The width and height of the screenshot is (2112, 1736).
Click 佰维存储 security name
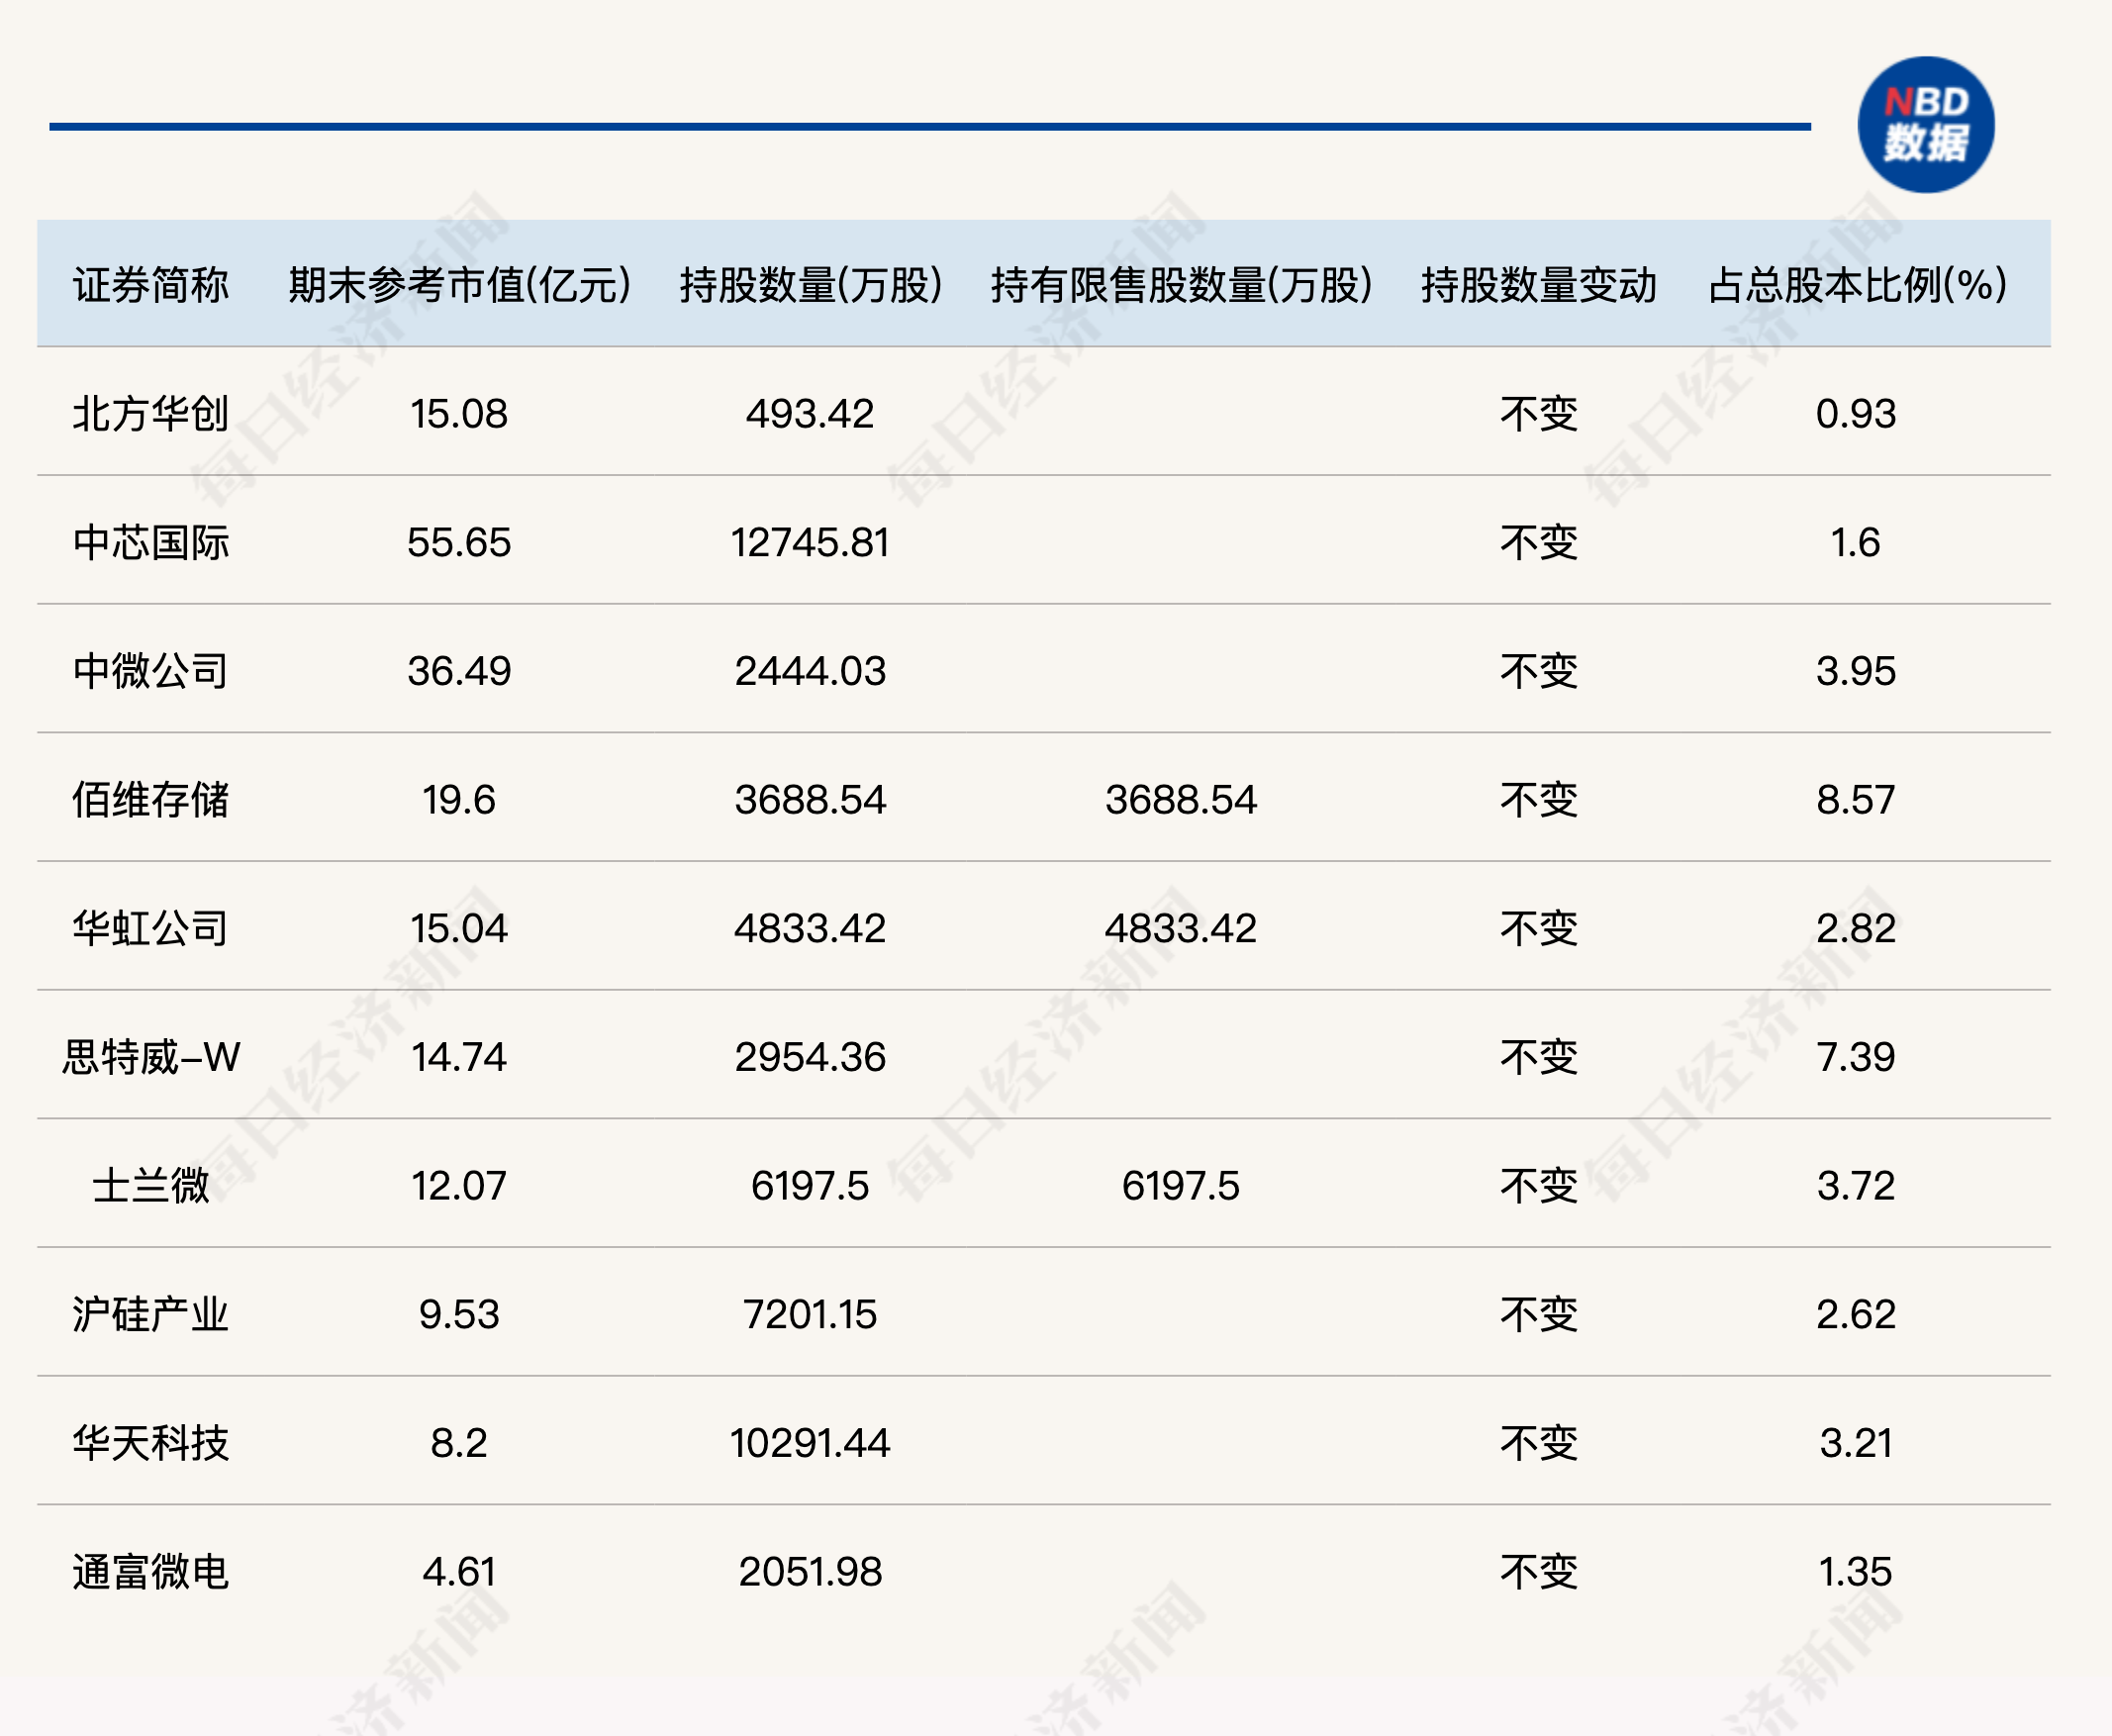pyautogui.click(x=150, y=800)
